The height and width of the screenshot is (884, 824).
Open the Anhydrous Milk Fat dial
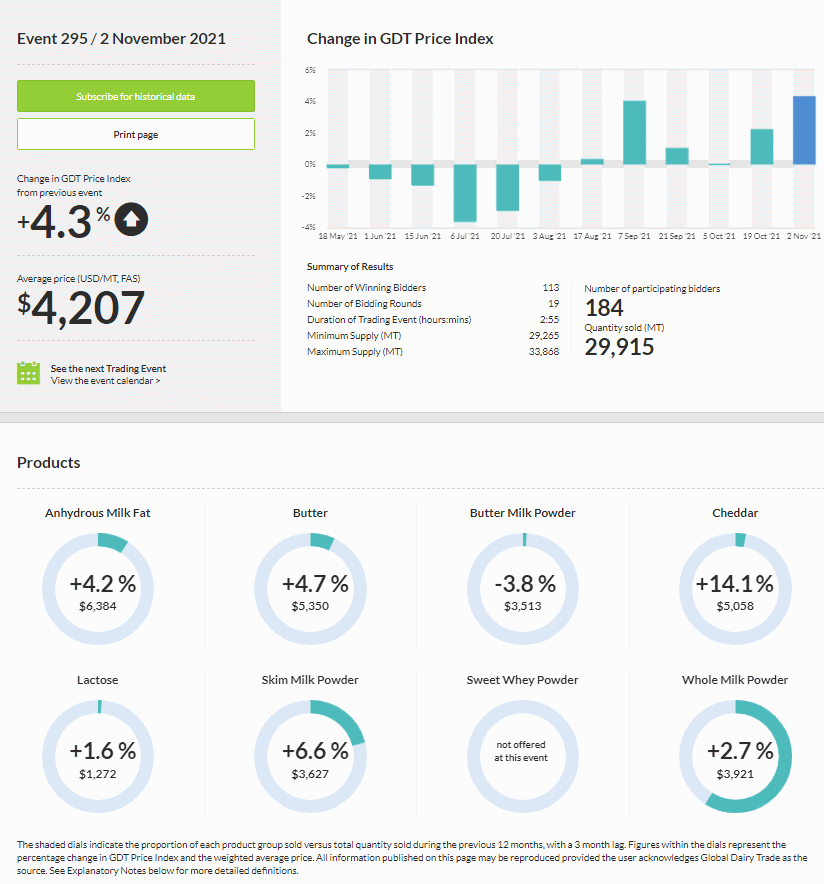click(x=98, y=589)
